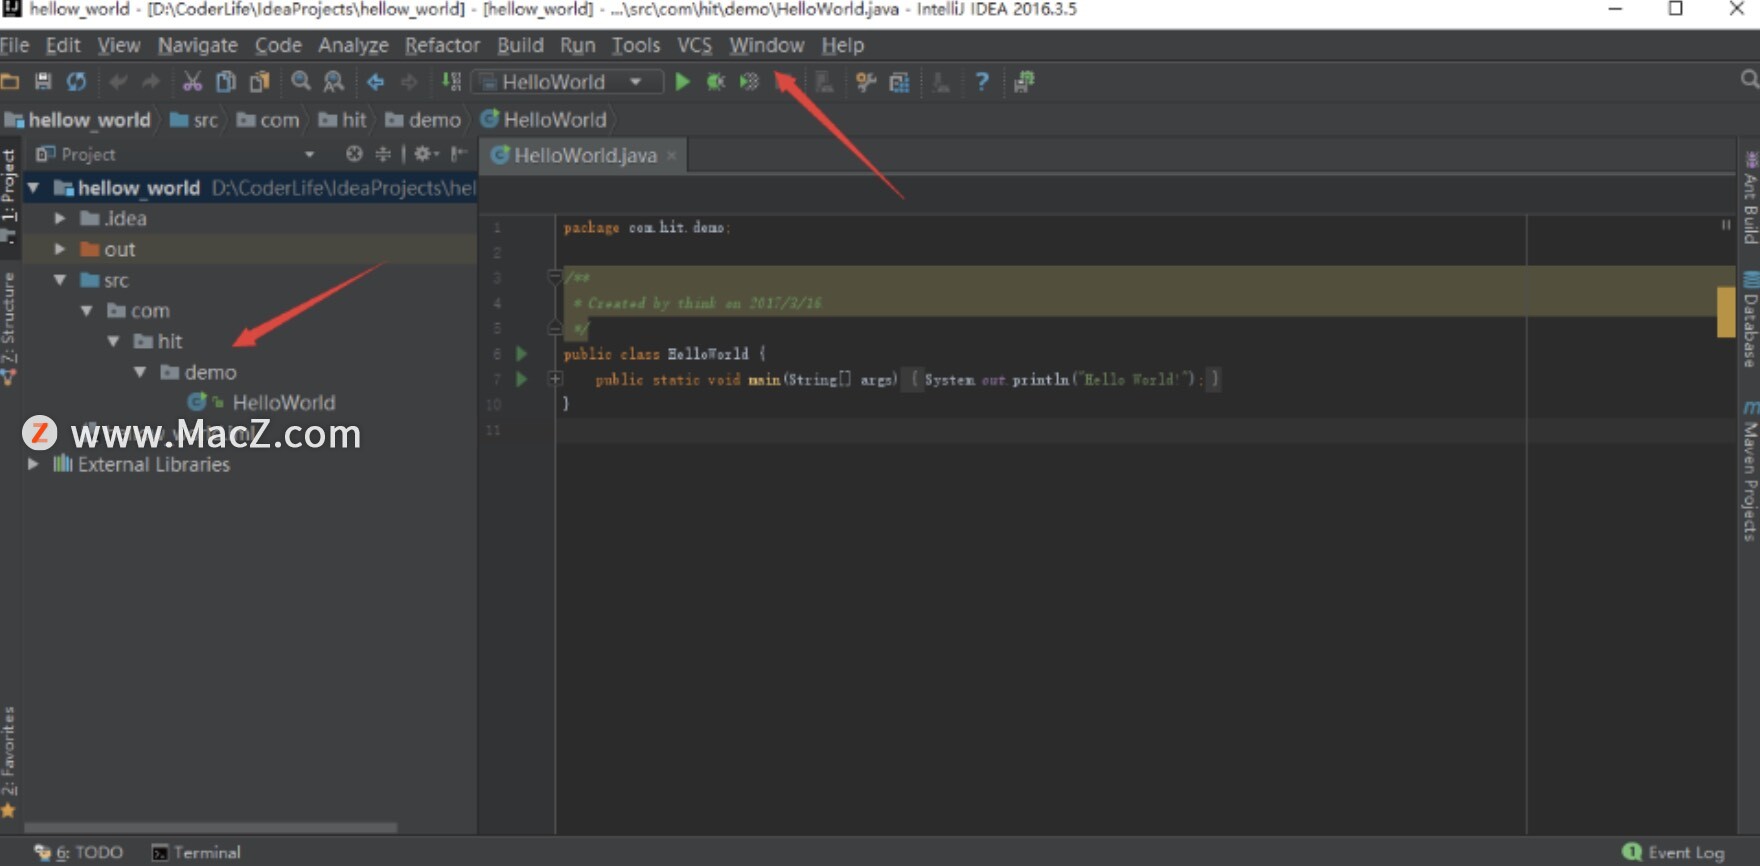Open the File menu
1760x866 pixels.
[15, 45]
